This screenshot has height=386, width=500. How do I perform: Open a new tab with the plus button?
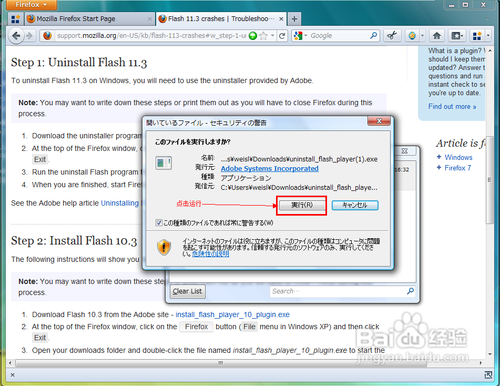pyautogui.click(x=294, y=19)
